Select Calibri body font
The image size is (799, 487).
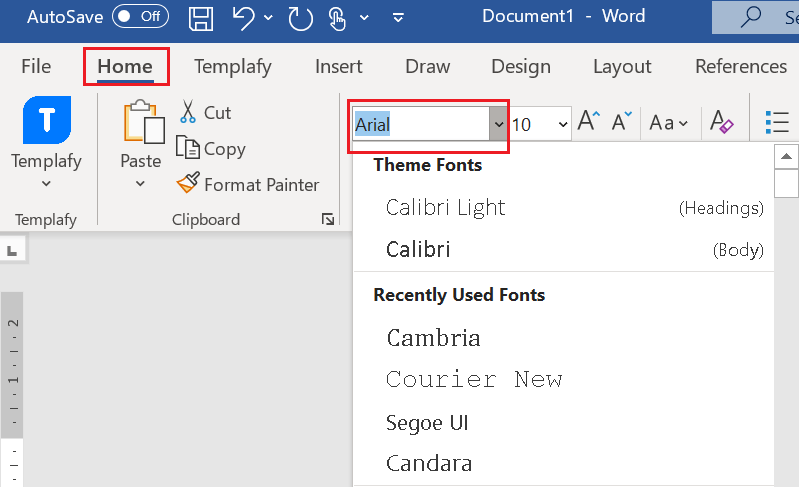tap(564, 249)
